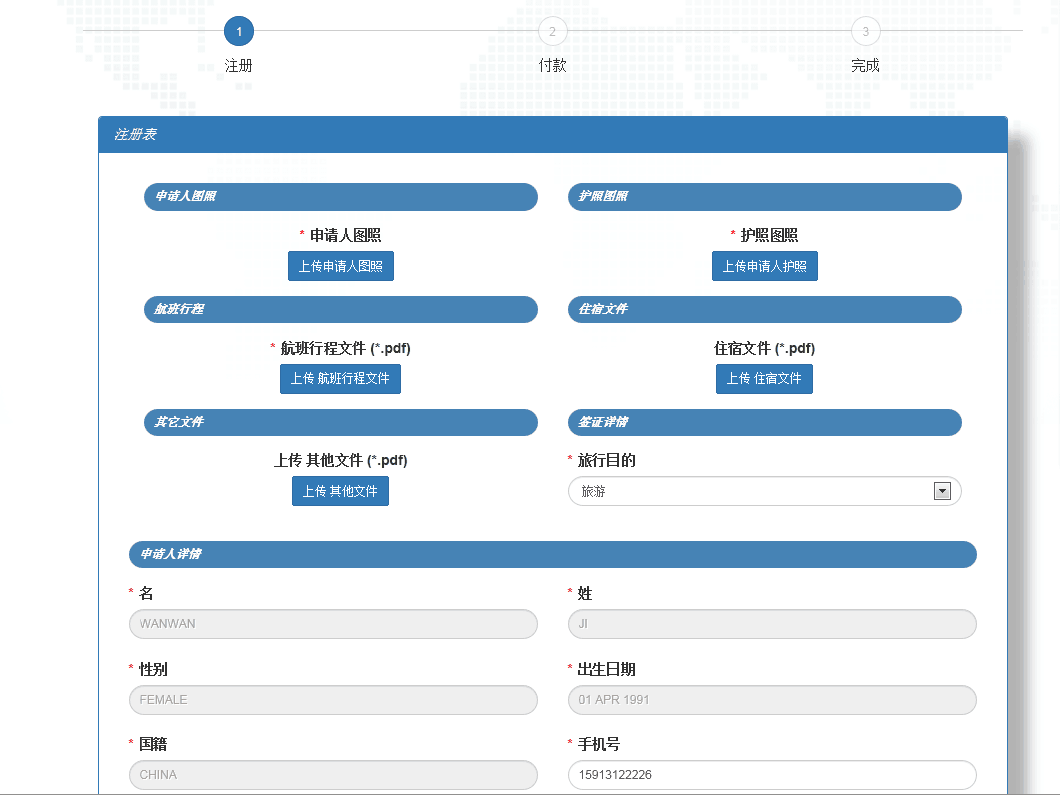This screenshot has height=796, width=1060.
Task: Click the 签证详情 section header
Action: (765, 423)
